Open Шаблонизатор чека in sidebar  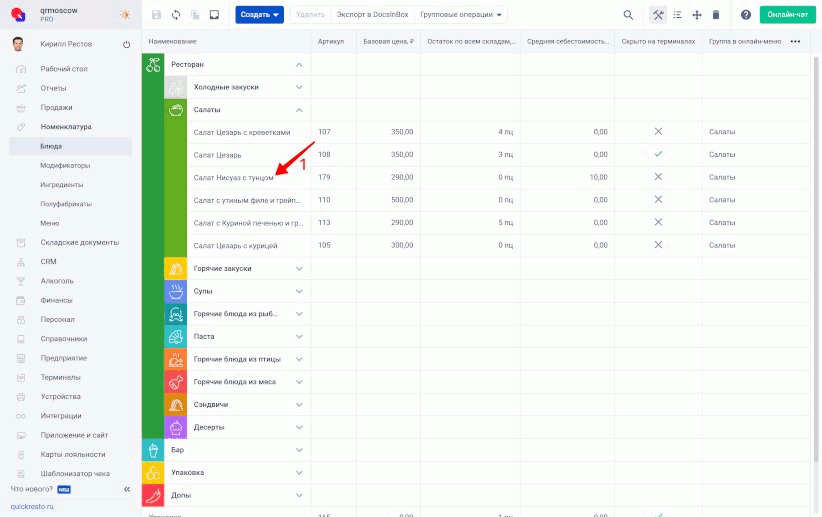(x=75, y=473)
